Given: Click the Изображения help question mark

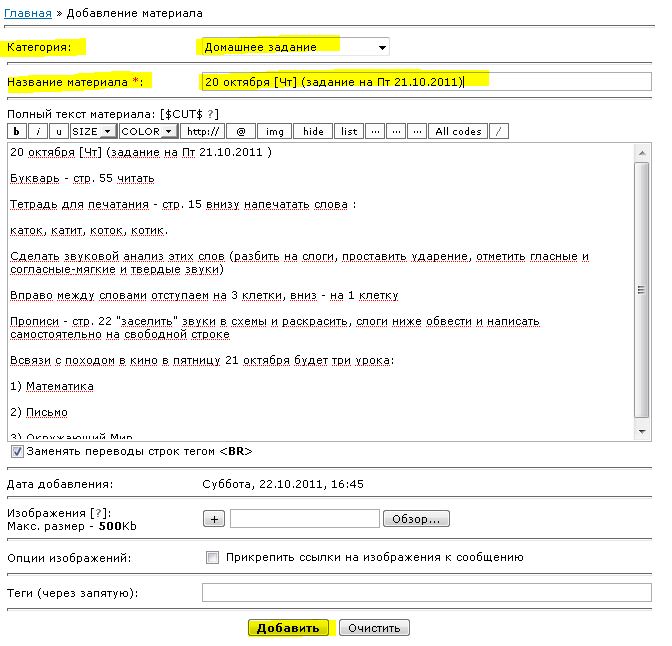Looking at the screenshot, I should click(99, 513).
